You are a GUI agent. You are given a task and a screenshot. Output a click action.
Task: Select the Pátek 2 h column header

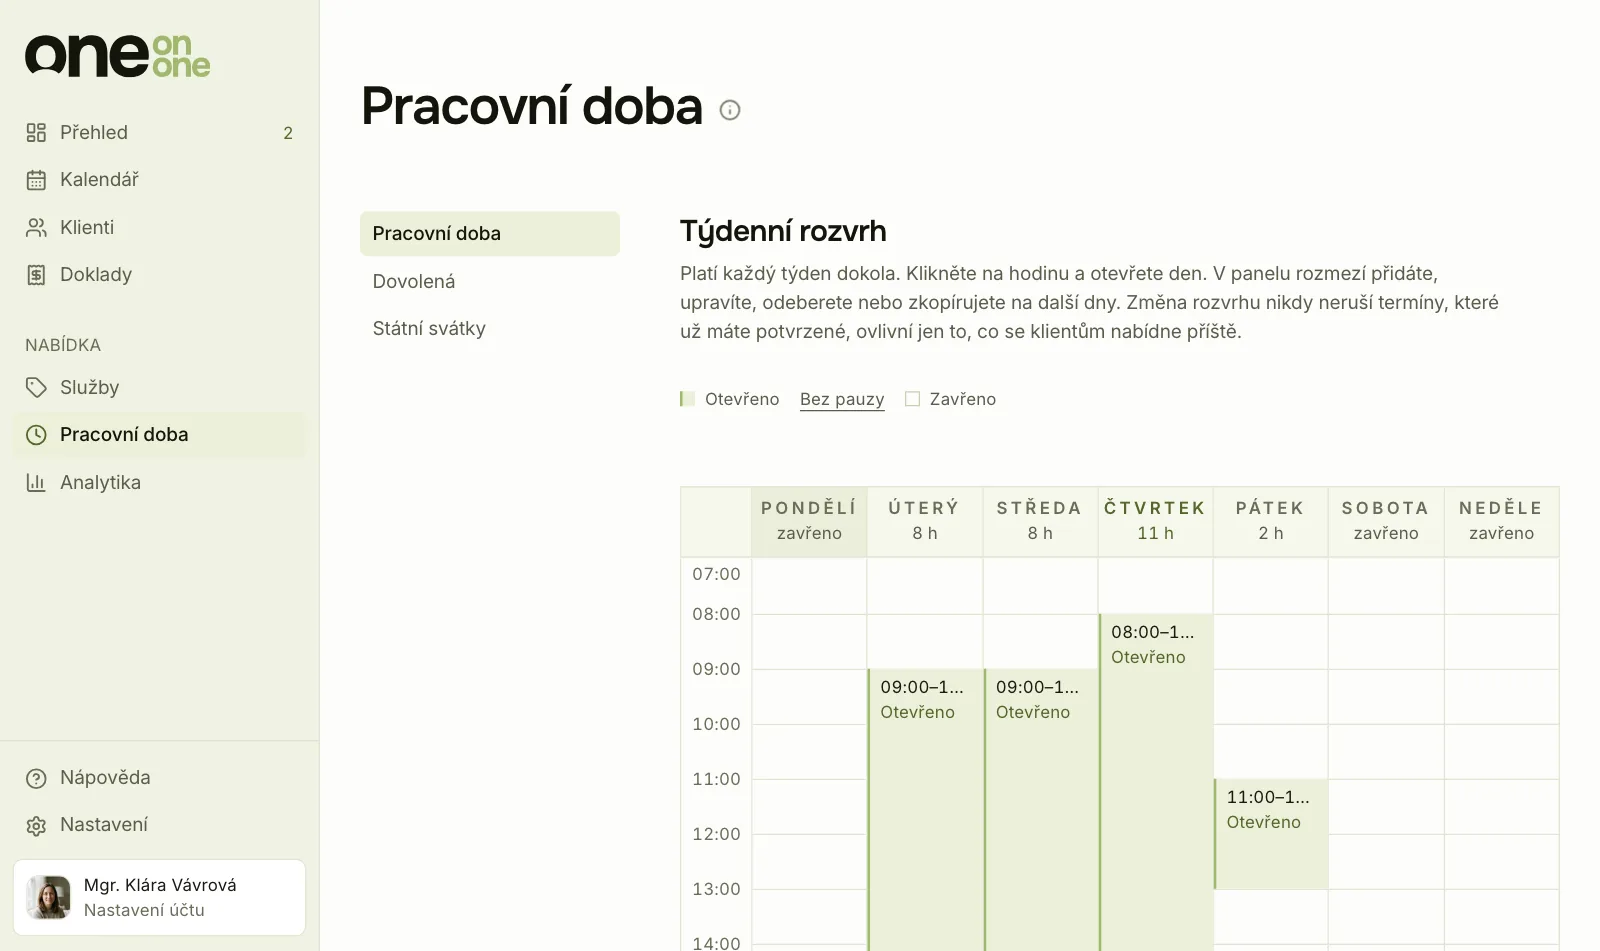1270,521
